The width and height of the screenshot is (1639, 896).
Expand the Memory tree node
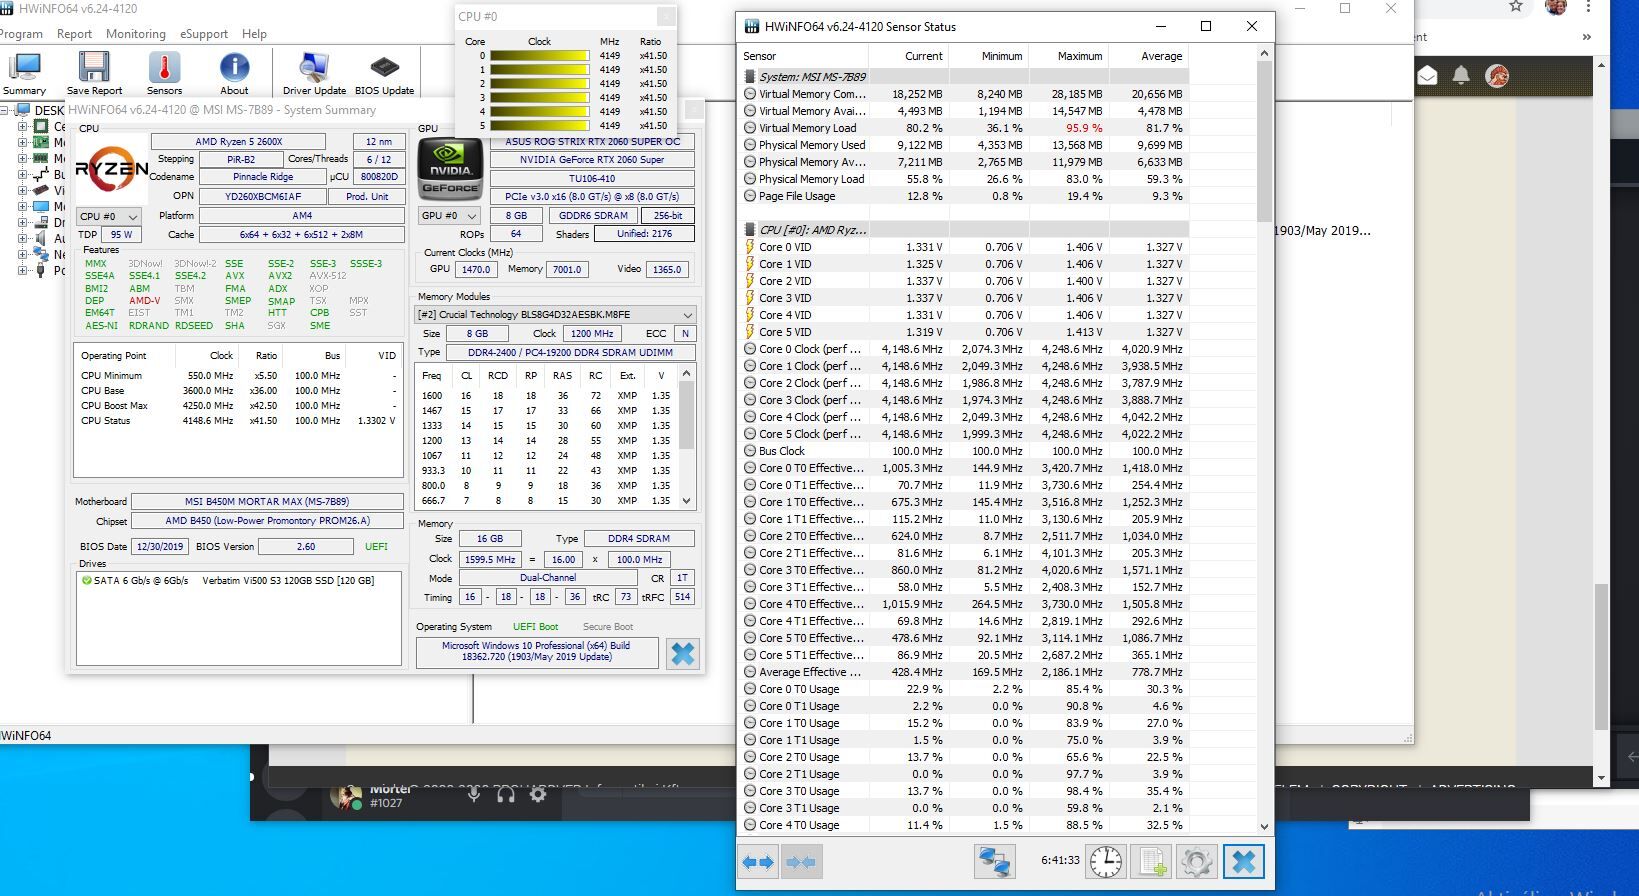tap(22, 159)
